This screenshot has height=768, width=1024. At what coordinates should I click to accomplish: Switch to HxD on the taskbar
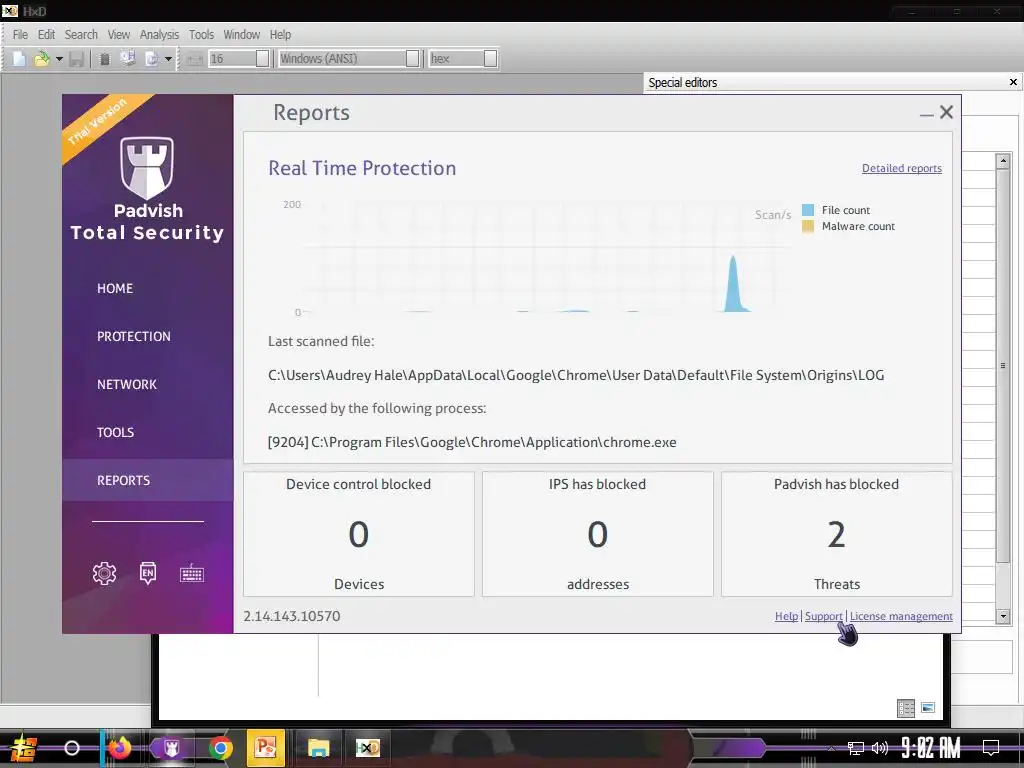pos(368,748)
